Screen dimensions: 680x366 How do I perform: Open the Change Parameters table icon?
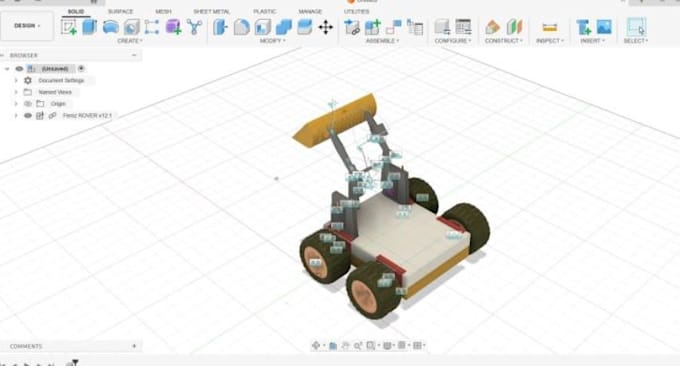click(463, 27)
